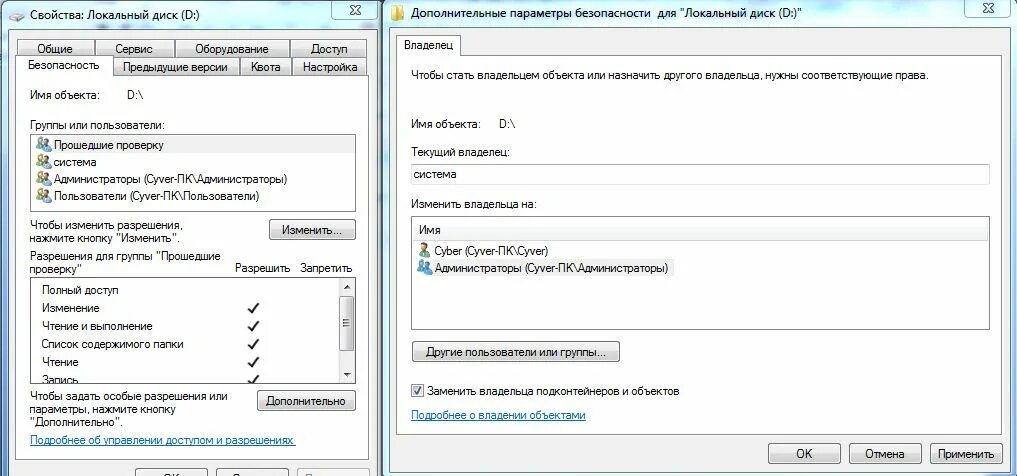Open the Предыдущие версии tab
Viewport: 1017px width, 476px height.
click(175, 67)
